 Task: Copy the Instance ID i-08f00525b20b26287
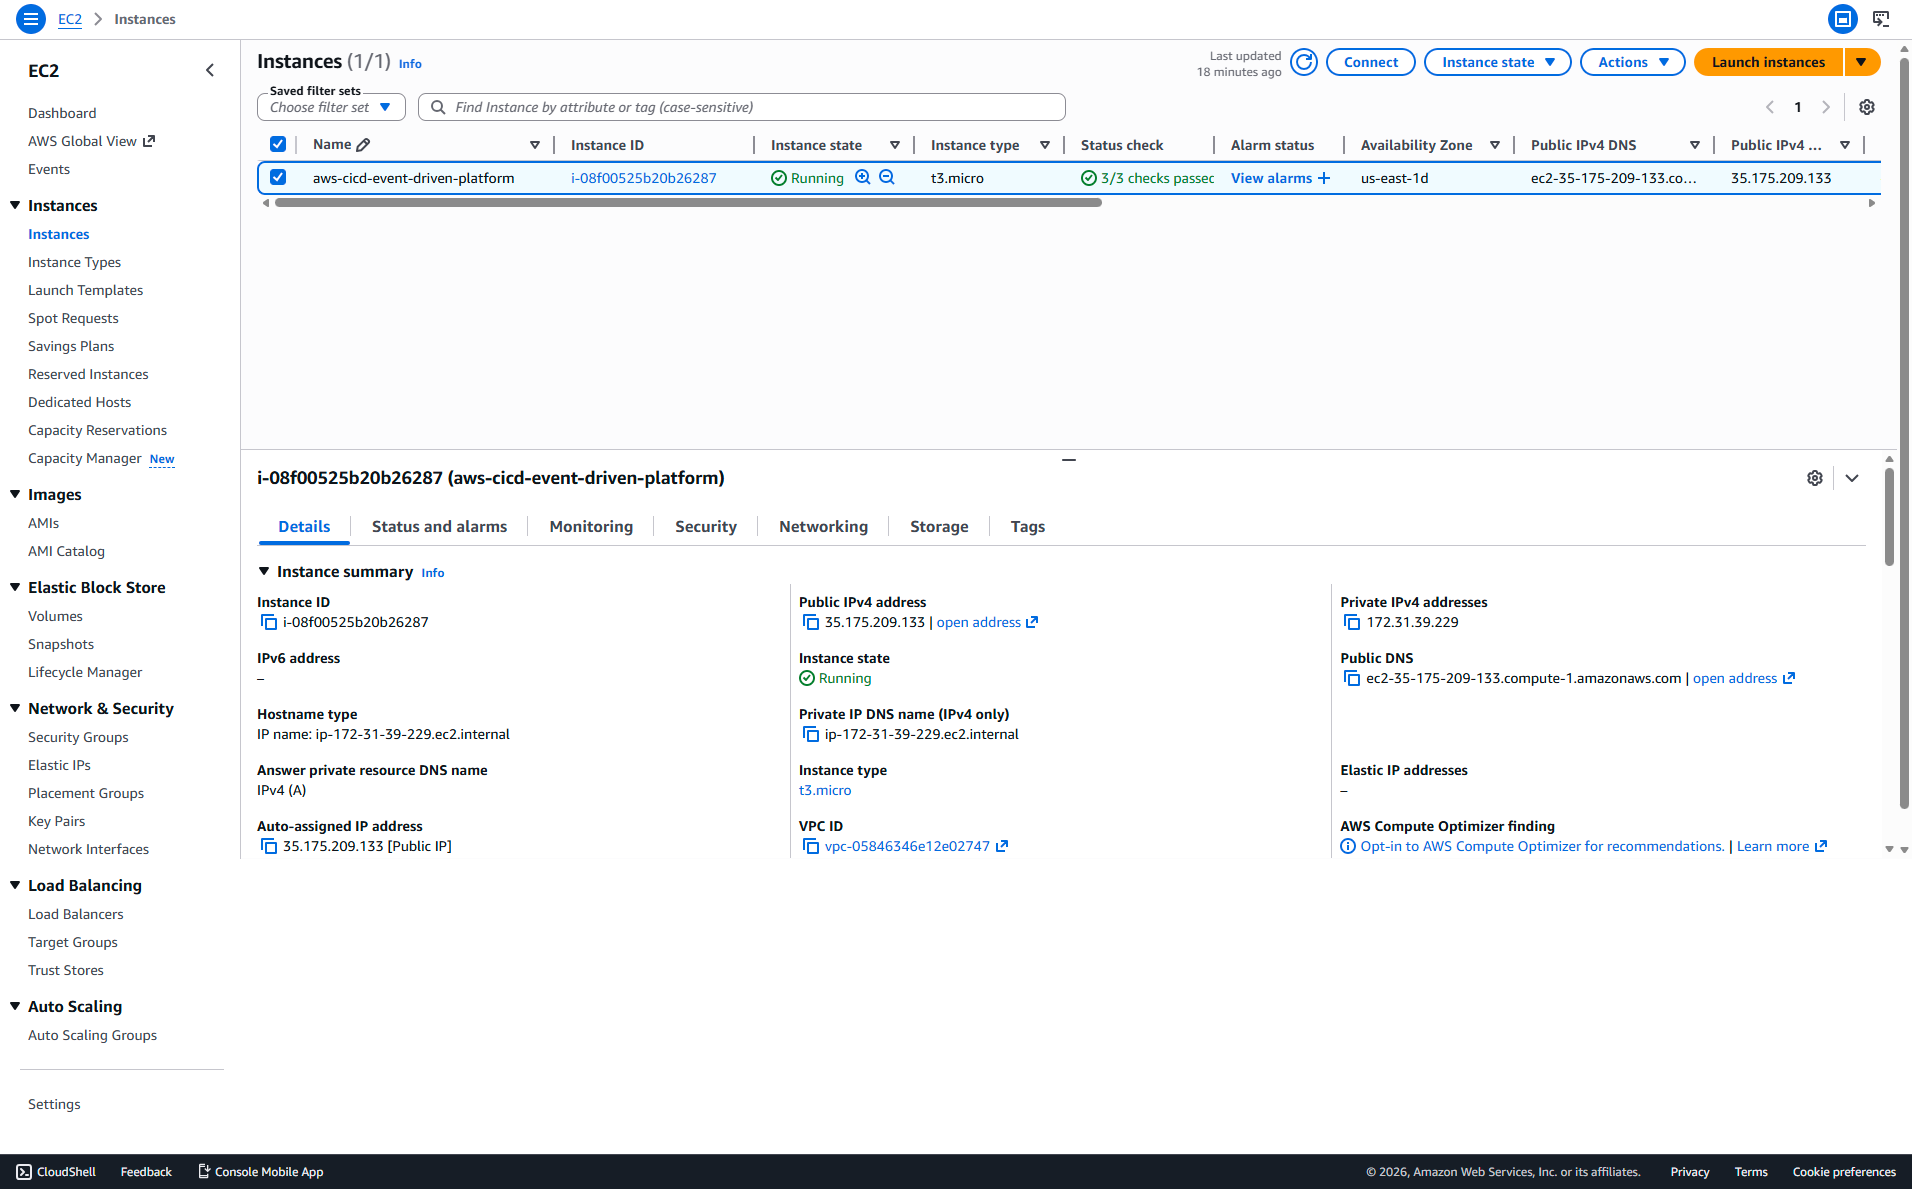269,622
